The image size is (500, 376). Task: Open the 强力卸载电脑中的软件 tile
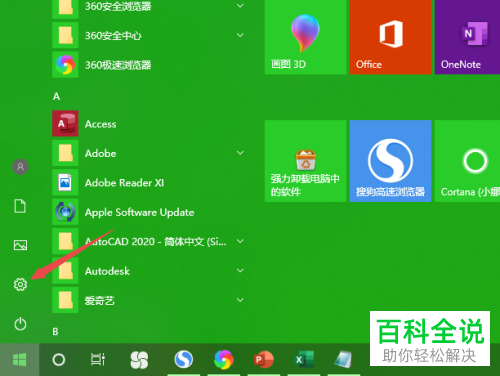(305, 161)
